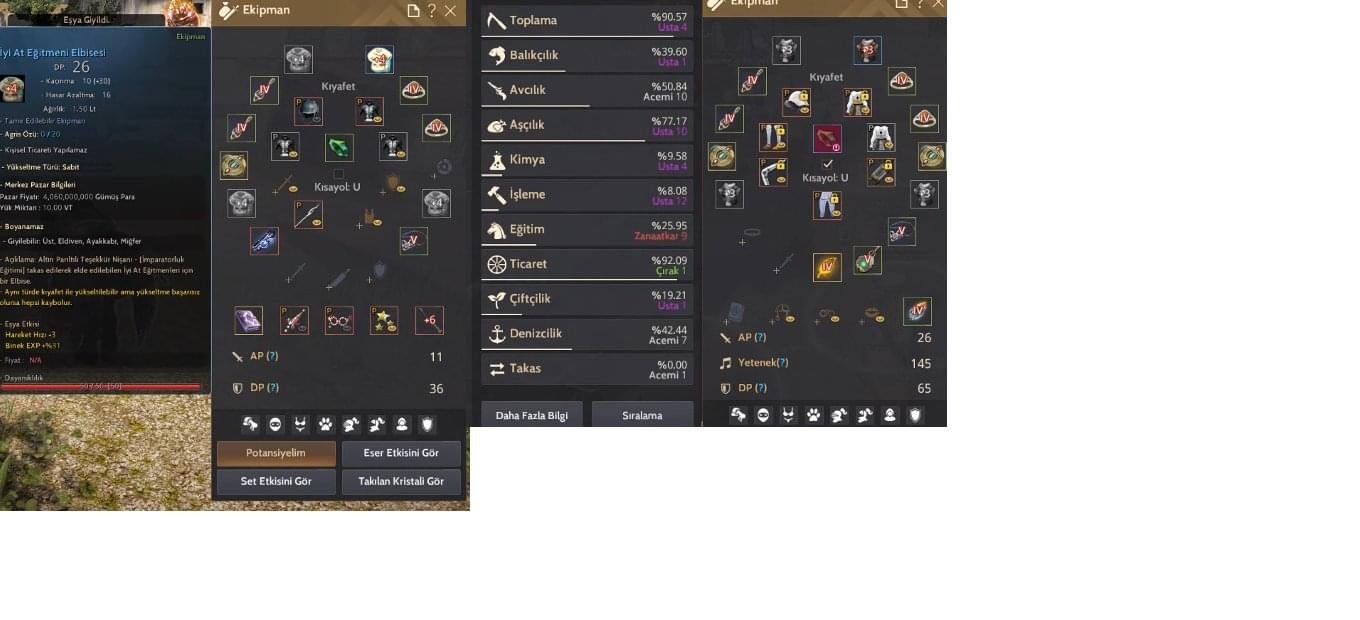Click the glowing IV feather slot

pyautogui.click(x=827, y=267)
